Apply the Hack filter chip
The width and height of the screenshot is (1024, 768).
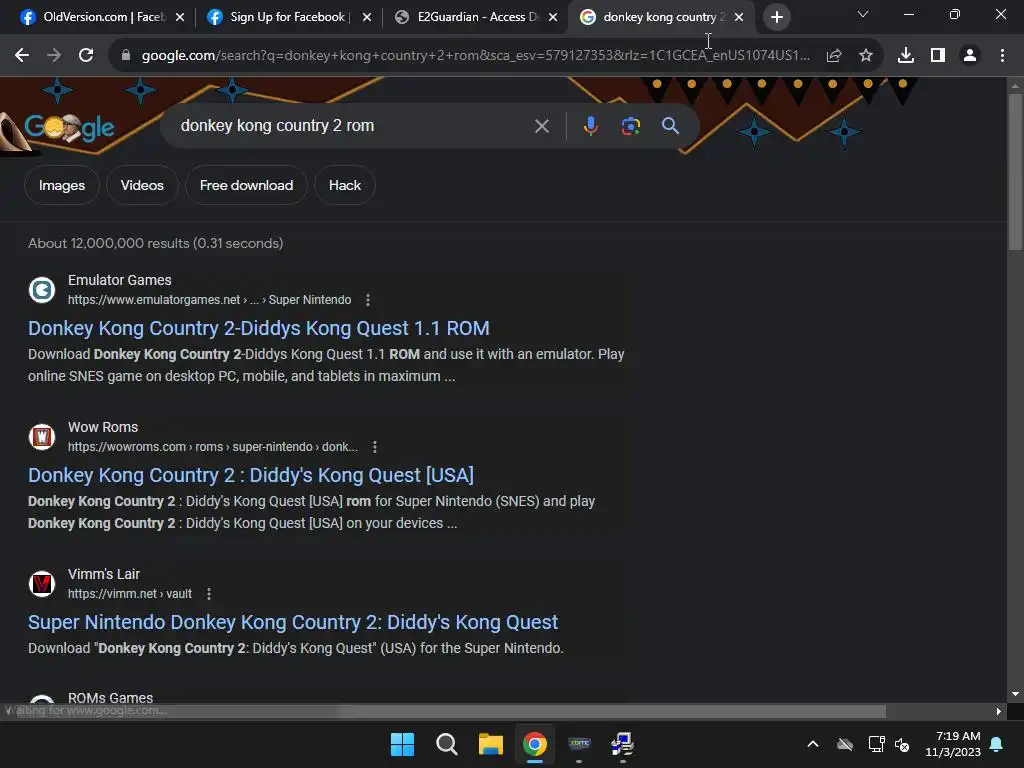click(345, 185)
